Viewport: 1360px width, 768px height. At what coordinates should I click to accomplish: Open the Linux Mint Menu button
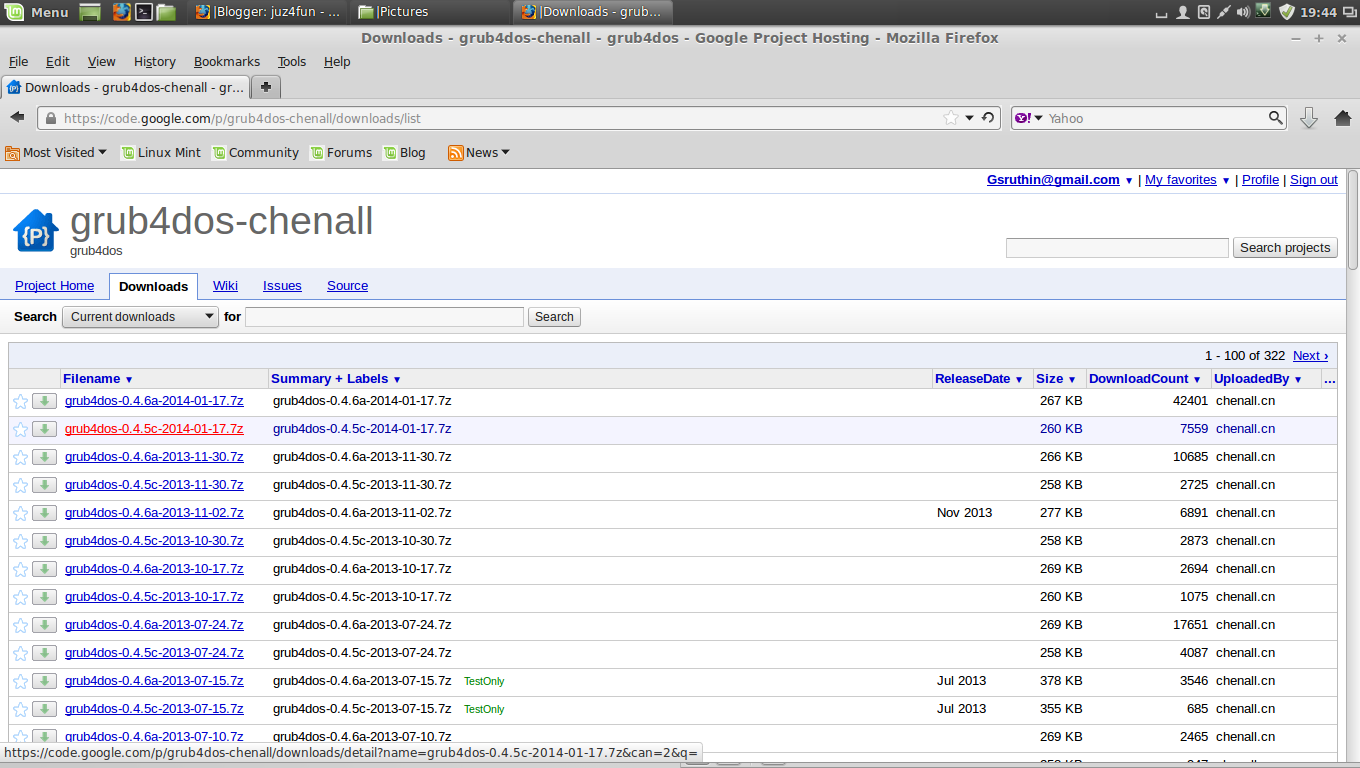point(37,12)
